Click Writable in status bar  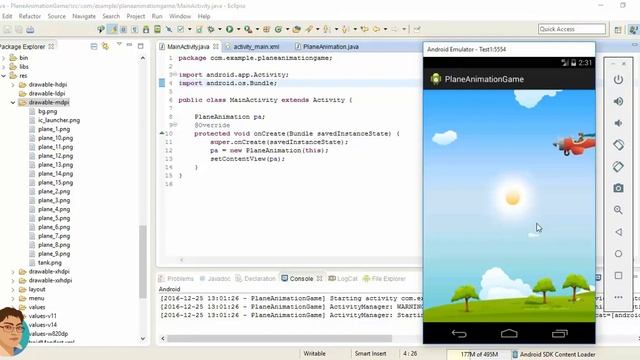[x=314, y=353]
